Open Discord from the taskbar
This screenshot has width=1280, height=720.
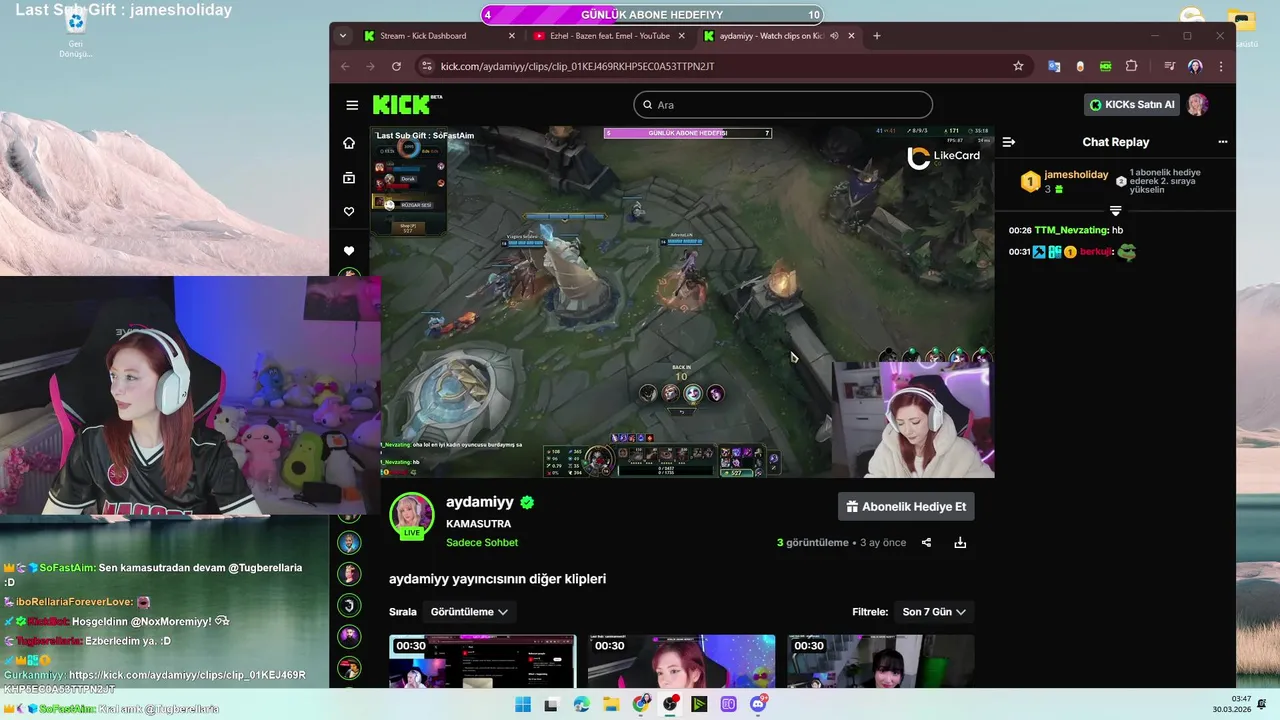click(x=758, y=704)
